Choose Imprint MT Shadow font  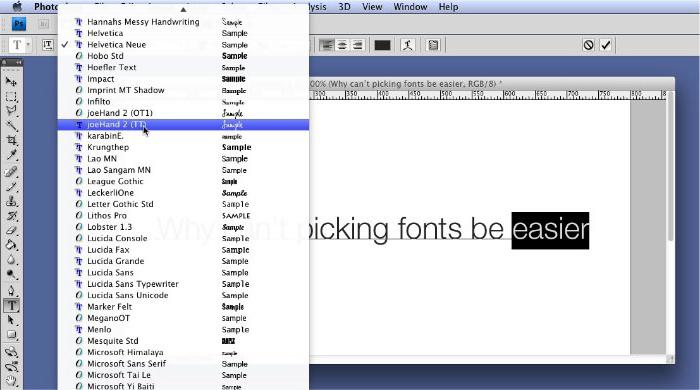[x=183, y=90]
